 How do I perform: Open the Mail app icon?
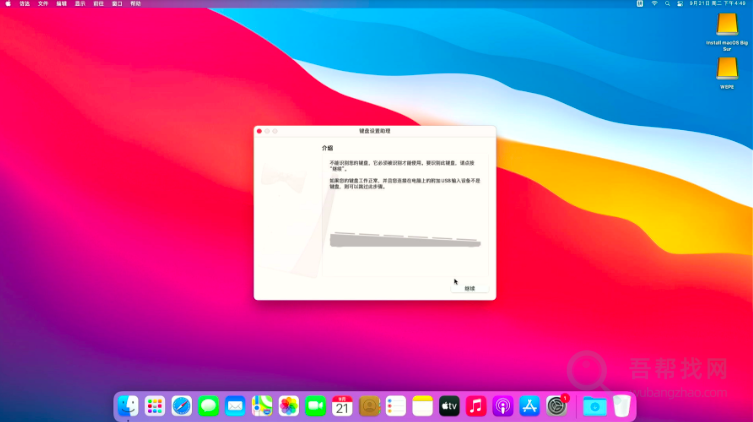(235, 406)
